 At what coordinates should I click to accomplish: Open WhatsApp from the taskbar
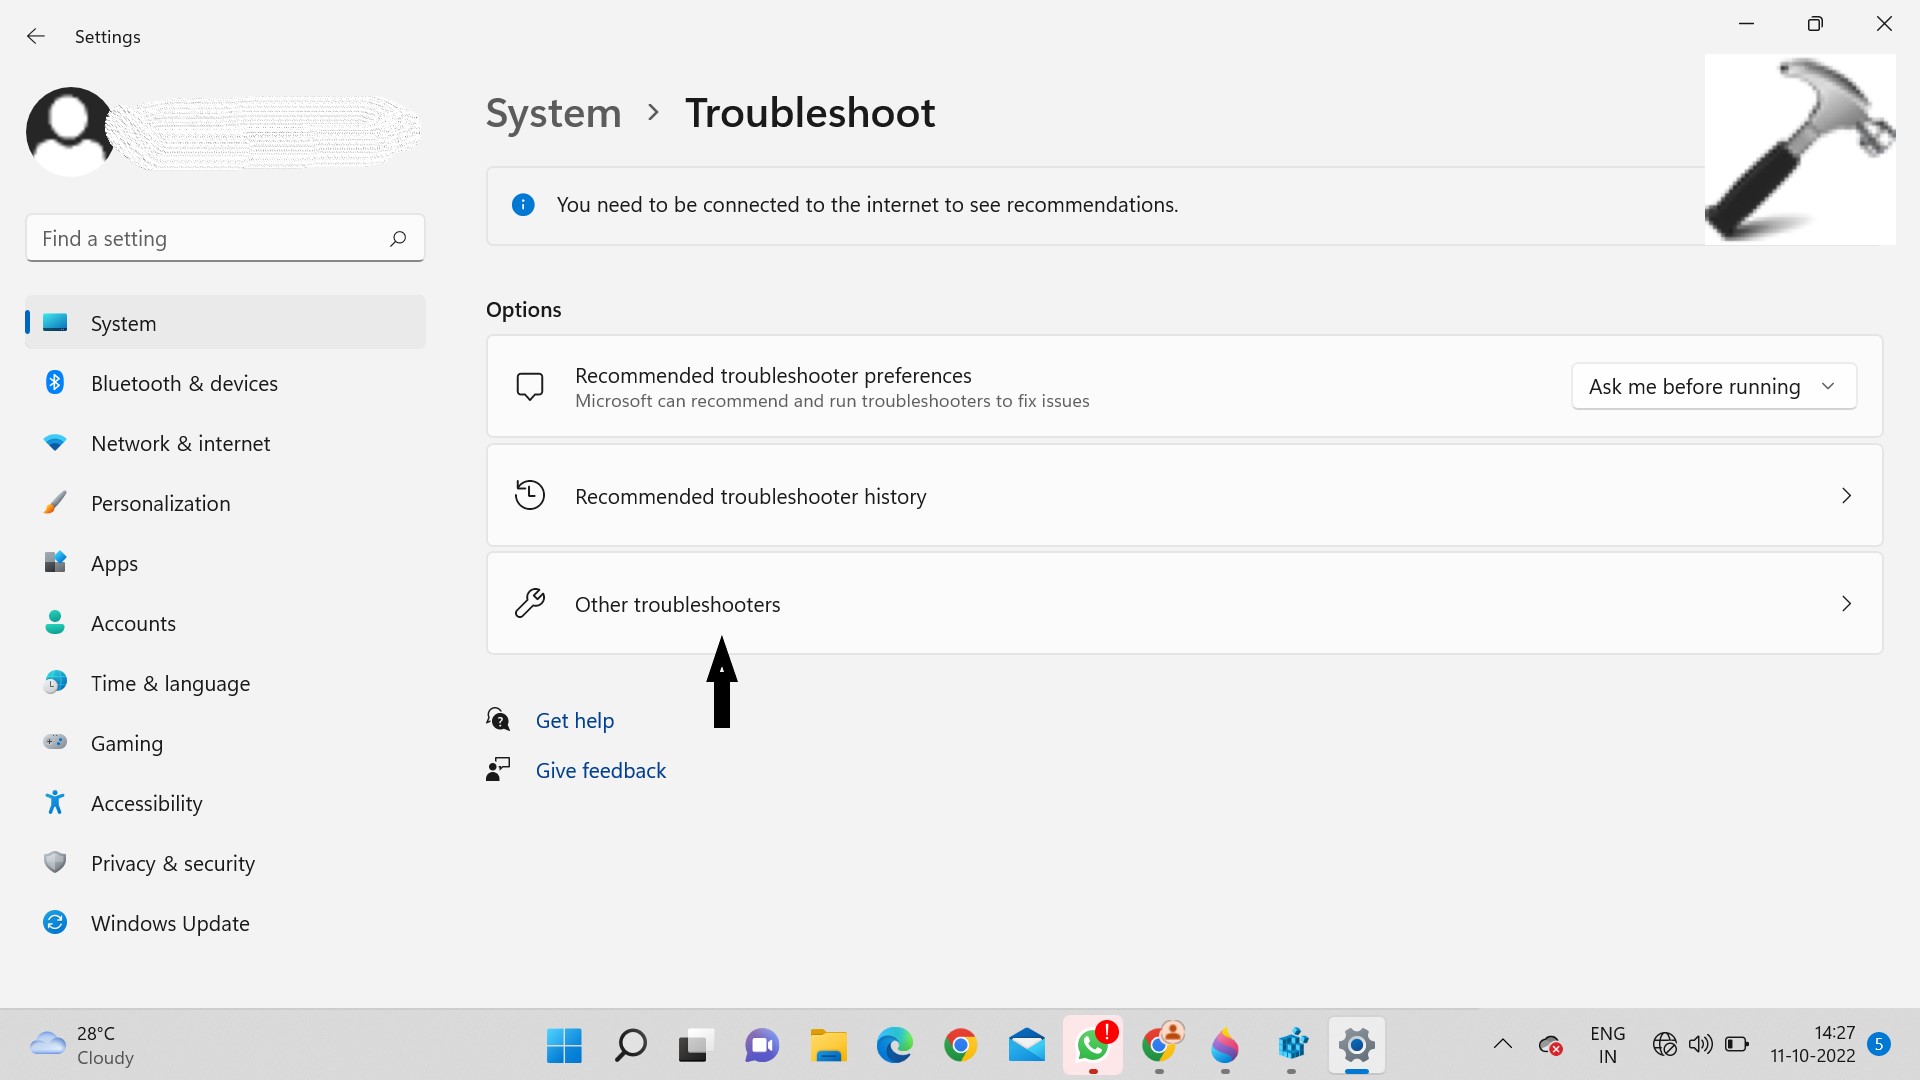point(1092,1046)
